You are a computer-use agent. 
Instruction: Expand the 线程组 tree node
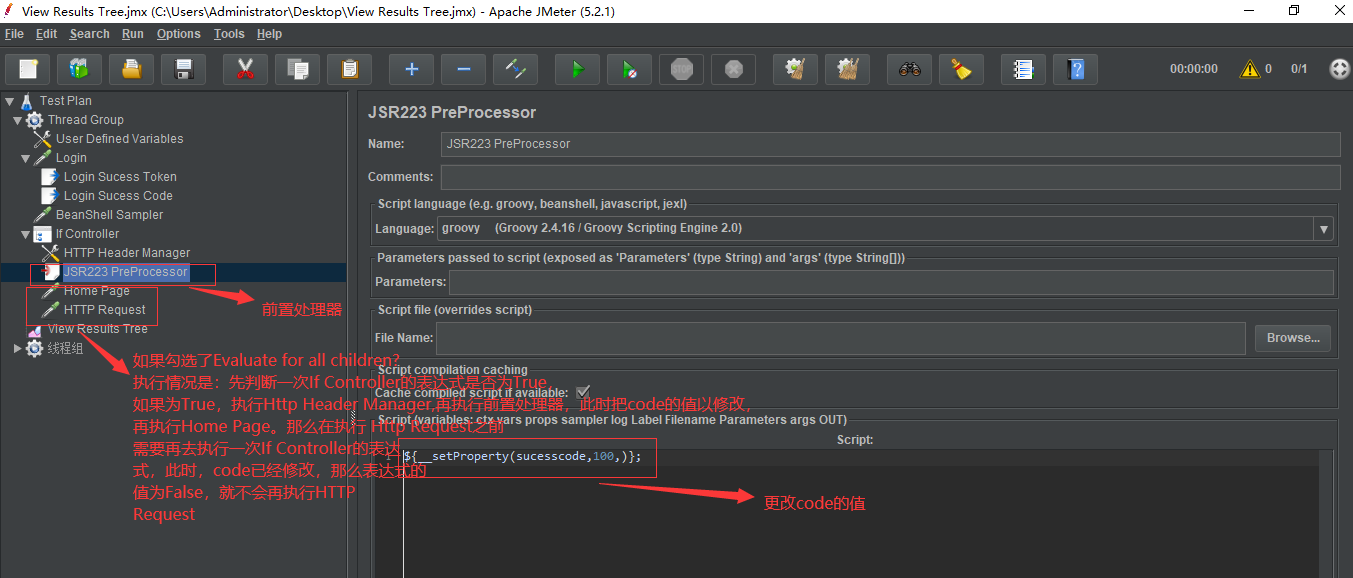pos(18,348)
